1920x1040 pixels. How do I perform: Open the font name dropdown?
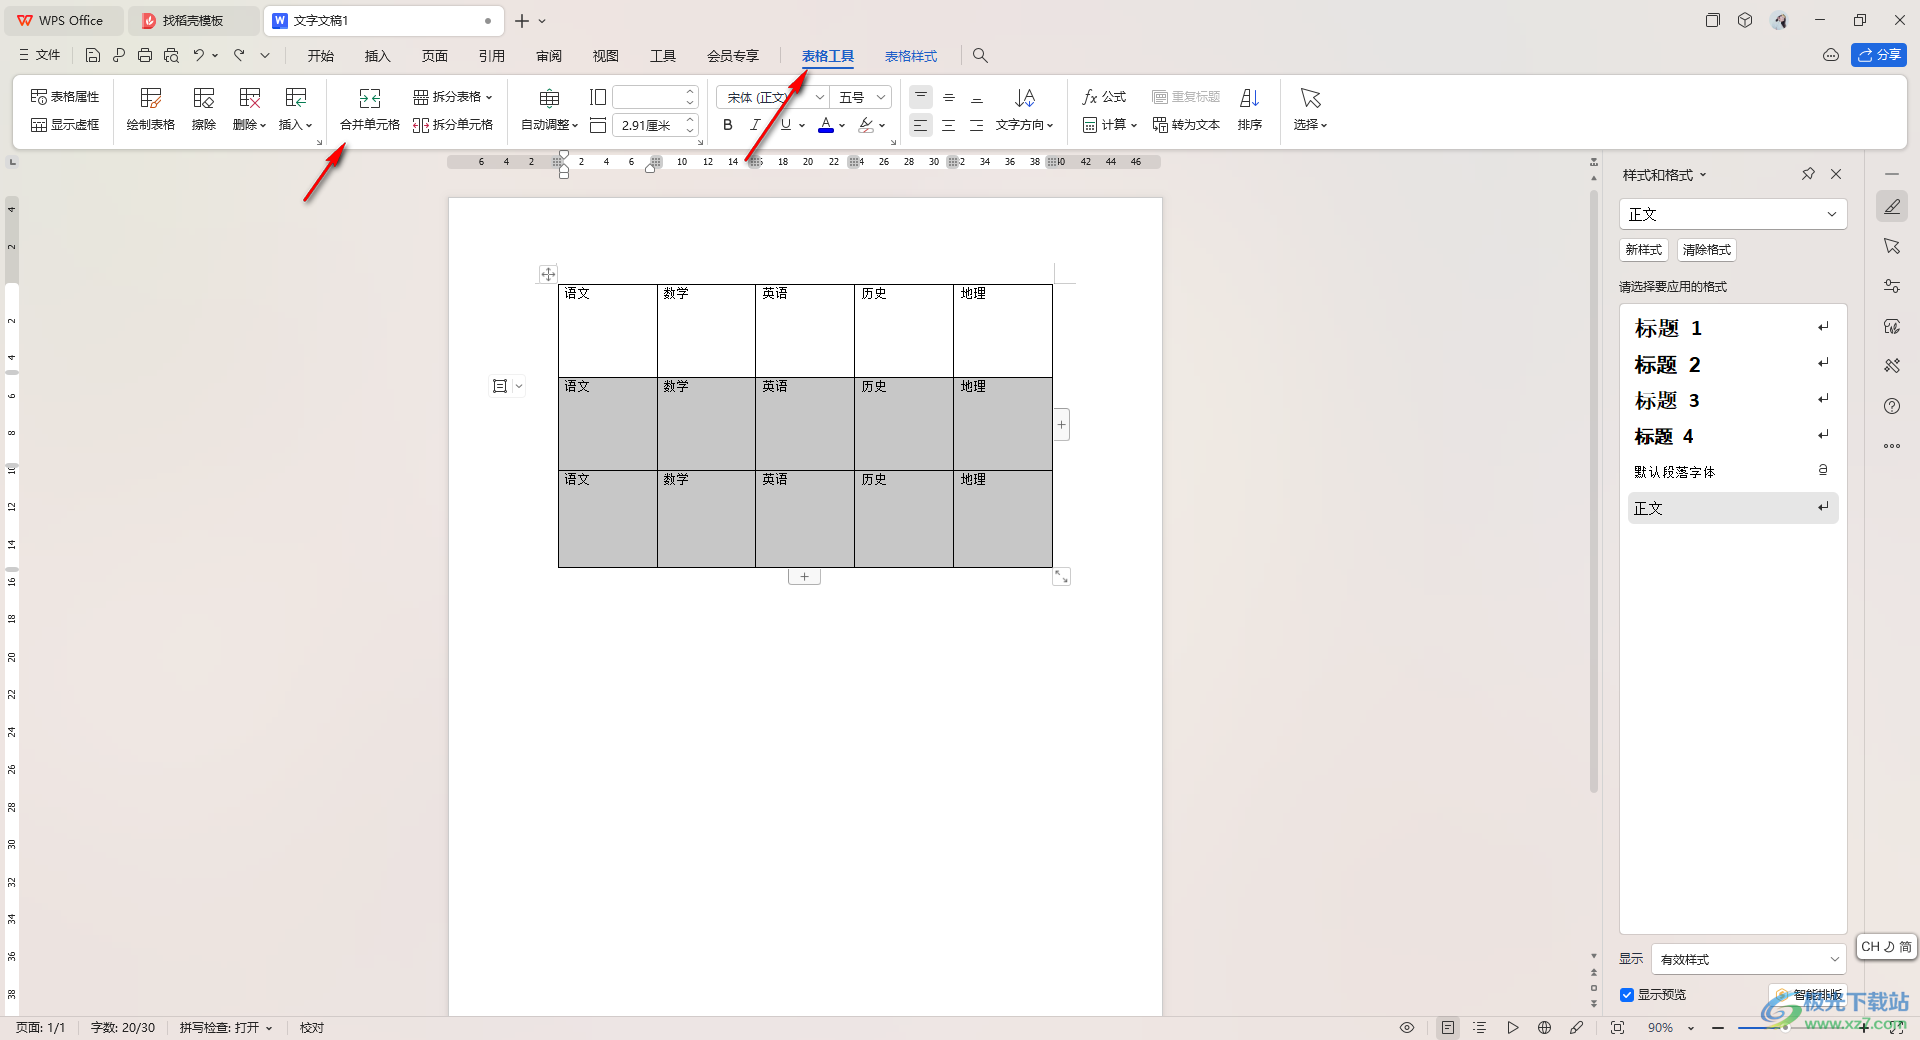(x=820, y=97)
